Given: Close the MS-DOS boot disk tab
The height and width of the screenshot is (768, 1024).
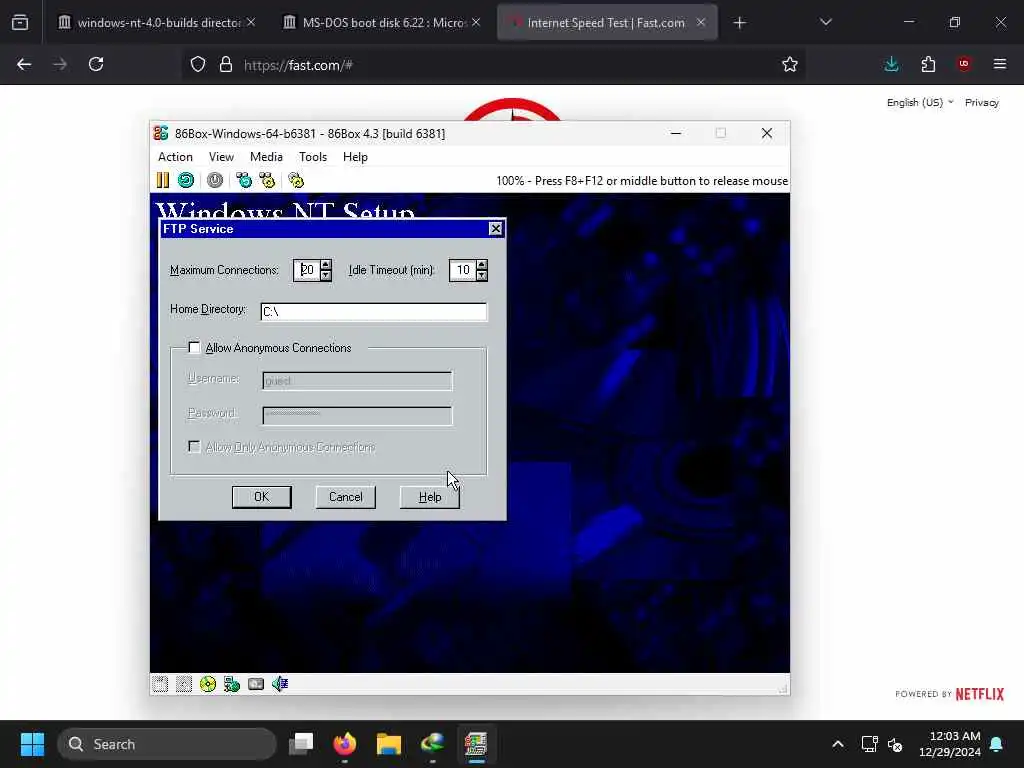Looking at the screenshot, I should pyautogui.click(x=476, y=22).
